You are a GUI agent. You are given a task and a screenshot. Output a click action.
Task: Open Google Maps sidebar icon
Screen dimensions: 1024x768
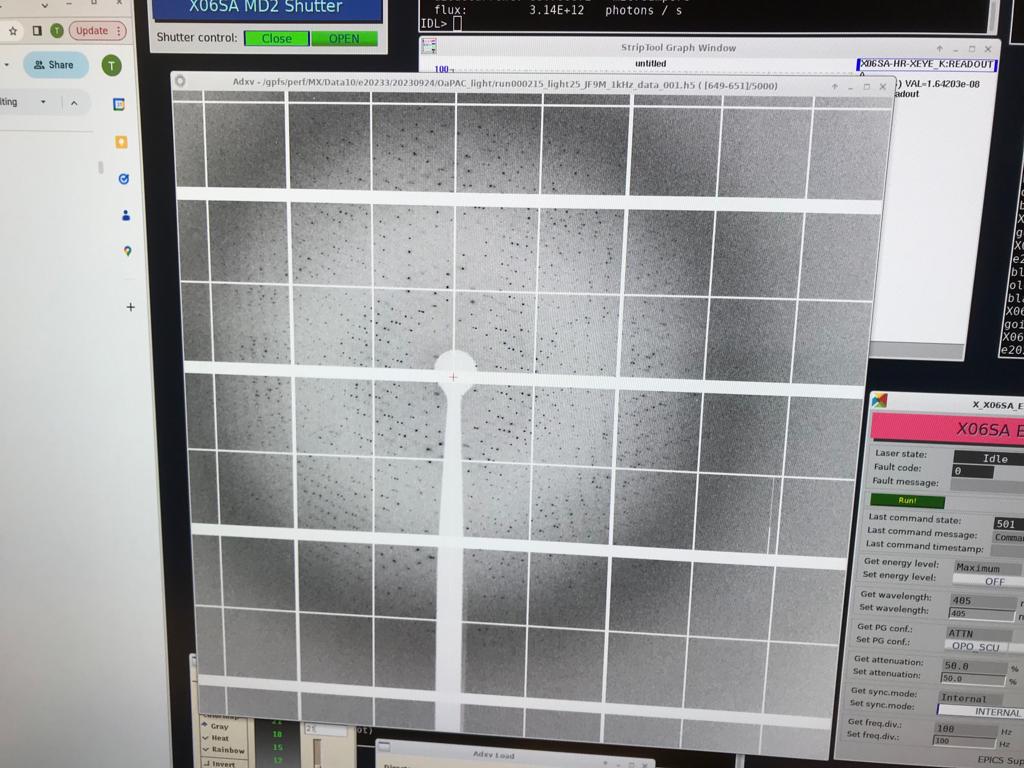click(x=128, y=251)
